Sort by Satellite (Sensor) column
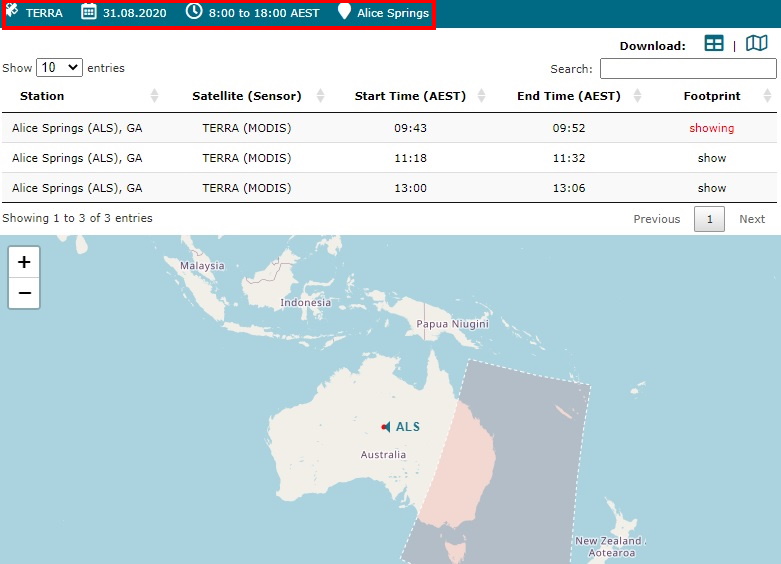 pos(246,96)
